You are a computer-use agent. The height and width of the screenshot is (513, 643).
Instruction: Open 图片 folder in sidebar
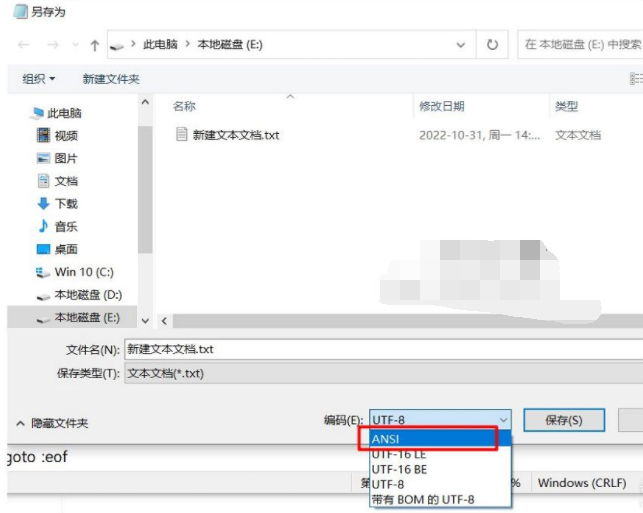tap(57, 158)
